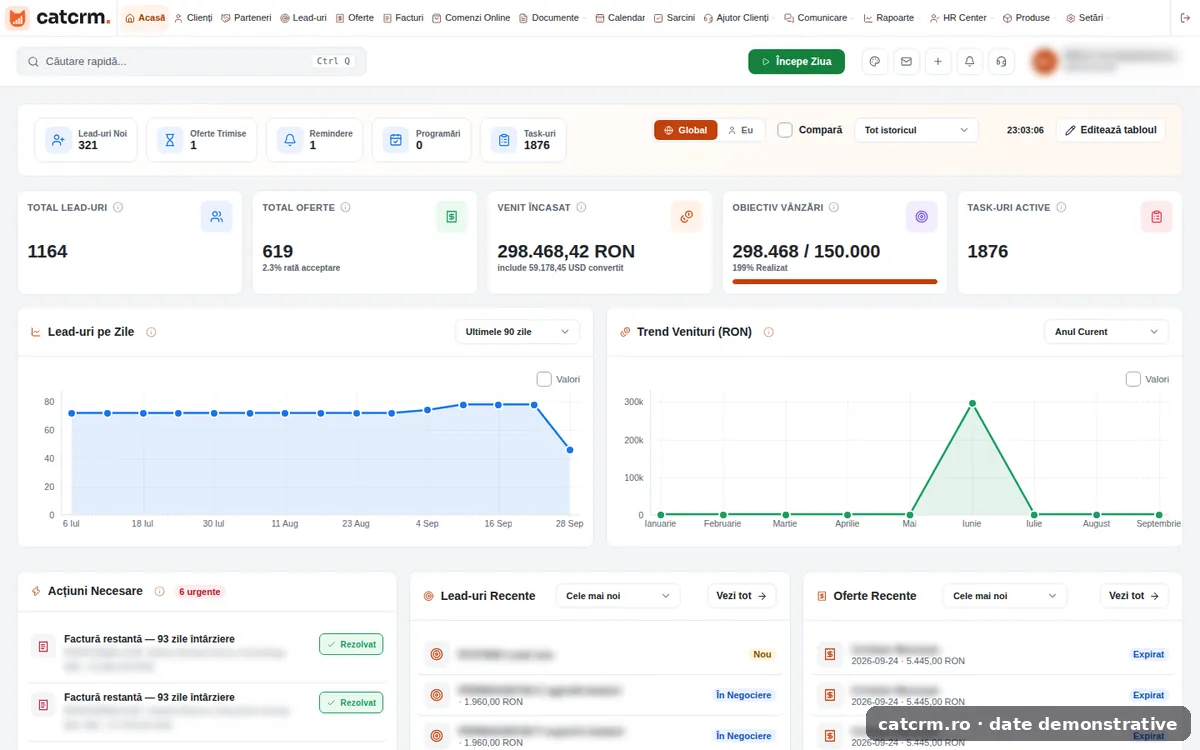This screenshot has width=1200, height=750.
Task: Click the Obiectiv Vânzări progress bar
Action: coord(835,282)
